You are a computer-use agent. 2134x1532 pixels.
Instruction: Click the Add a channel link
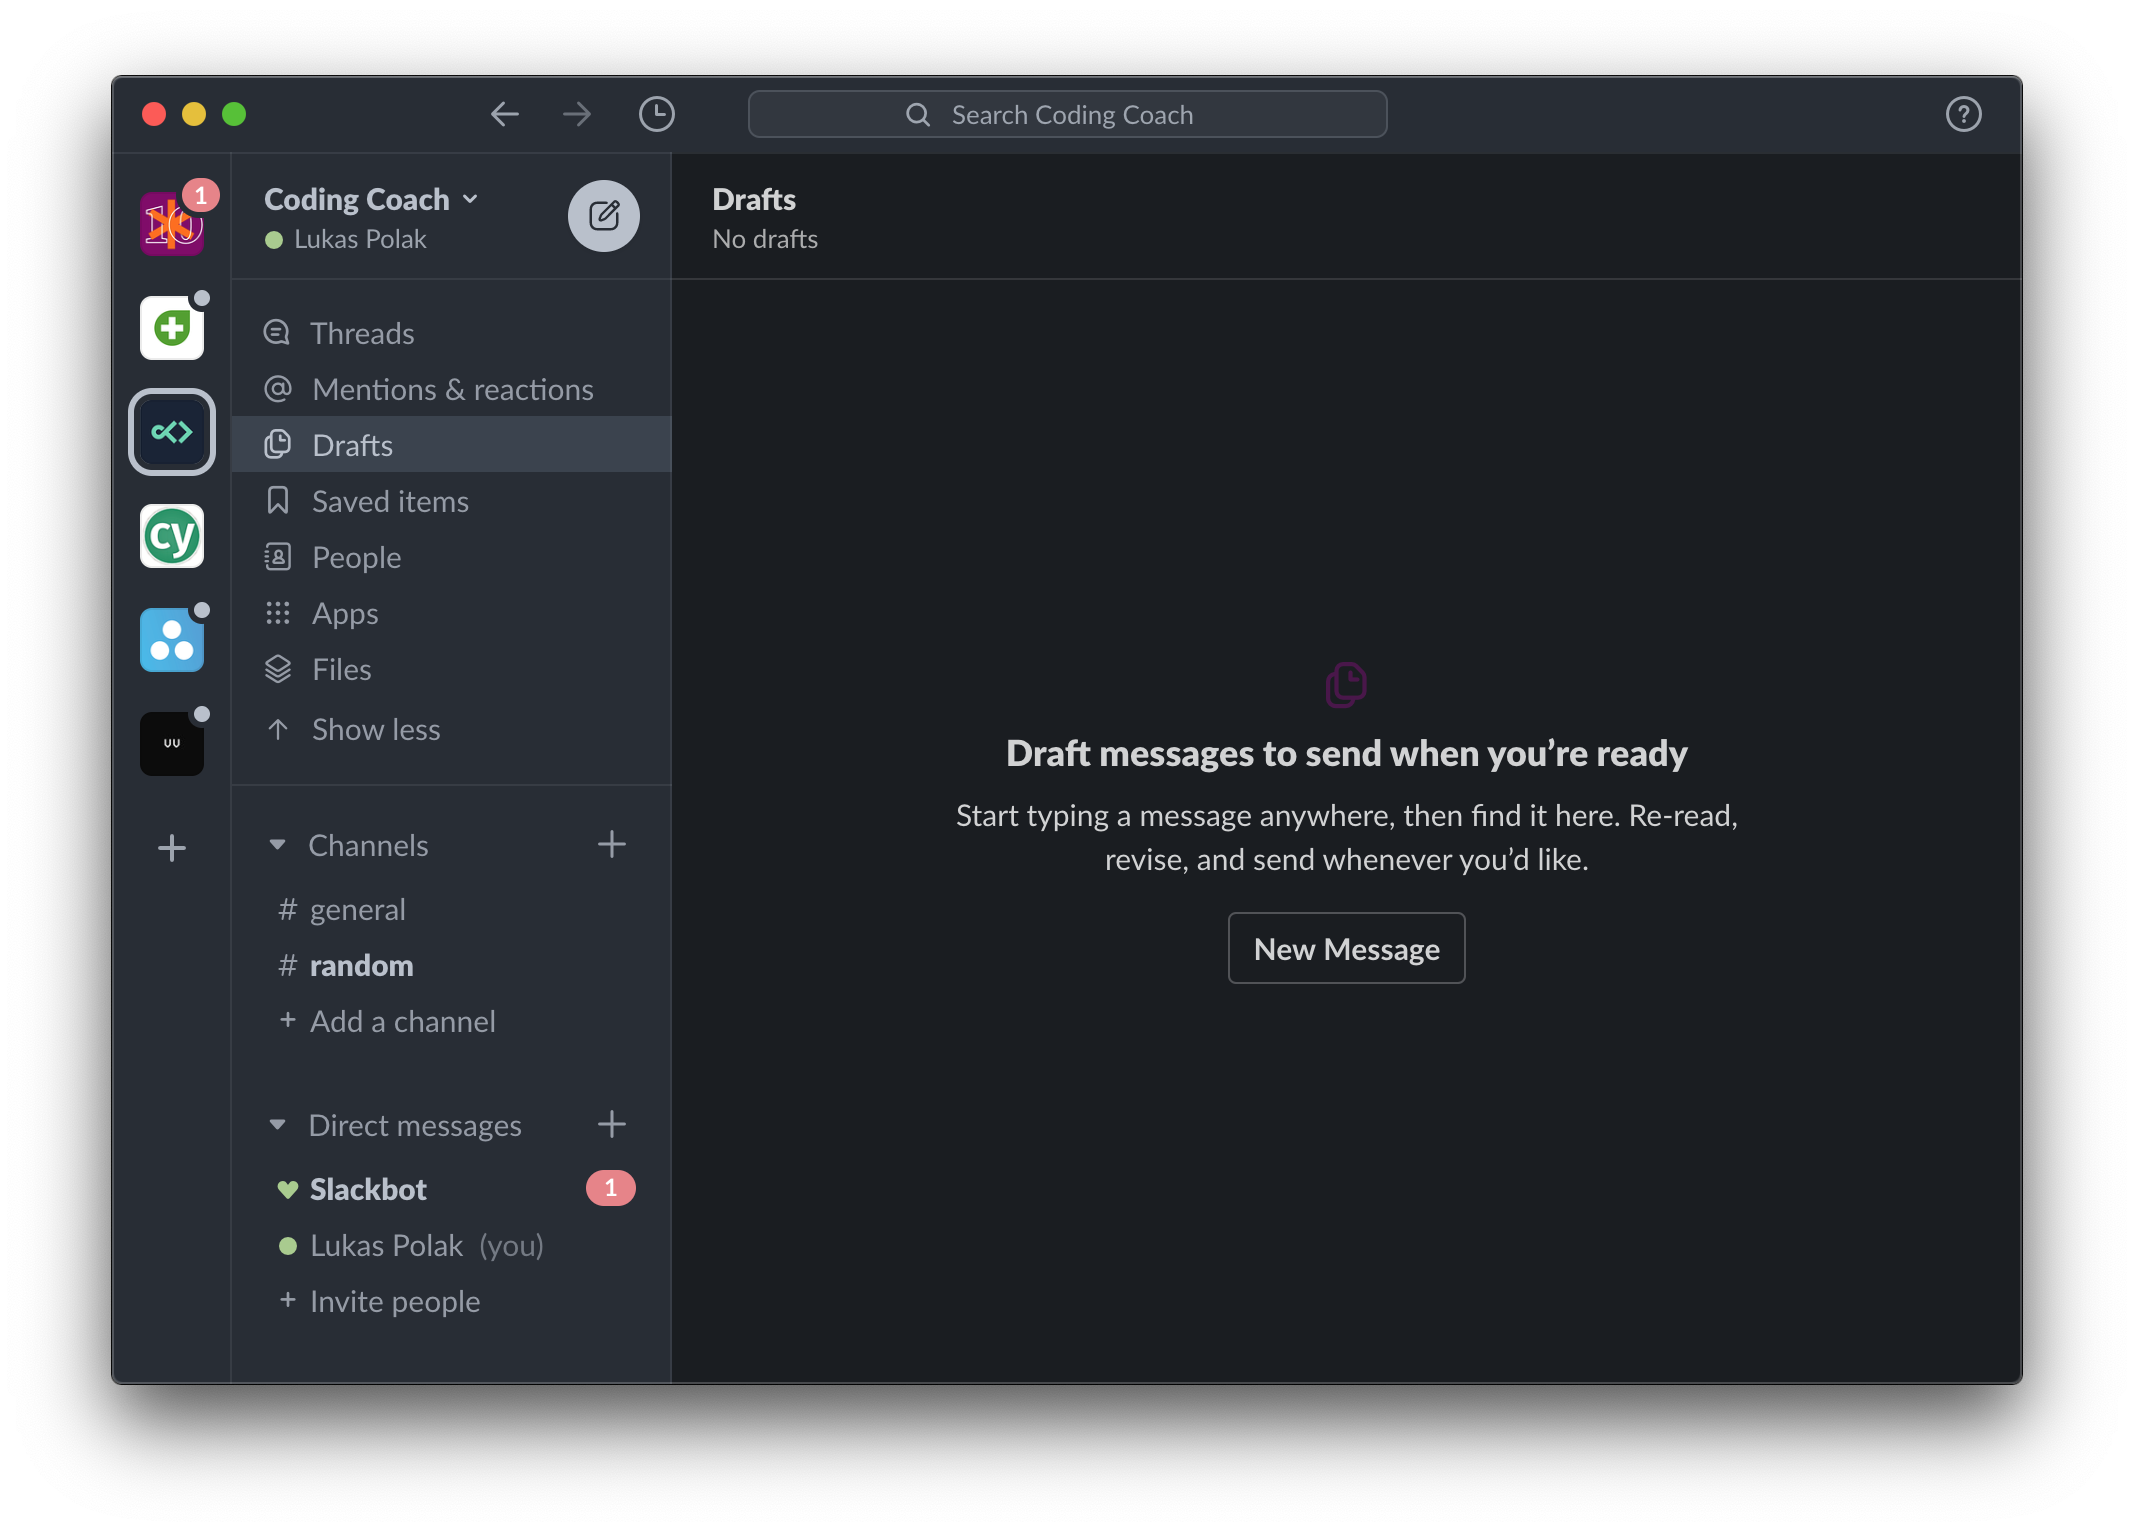click(402, 1021)
